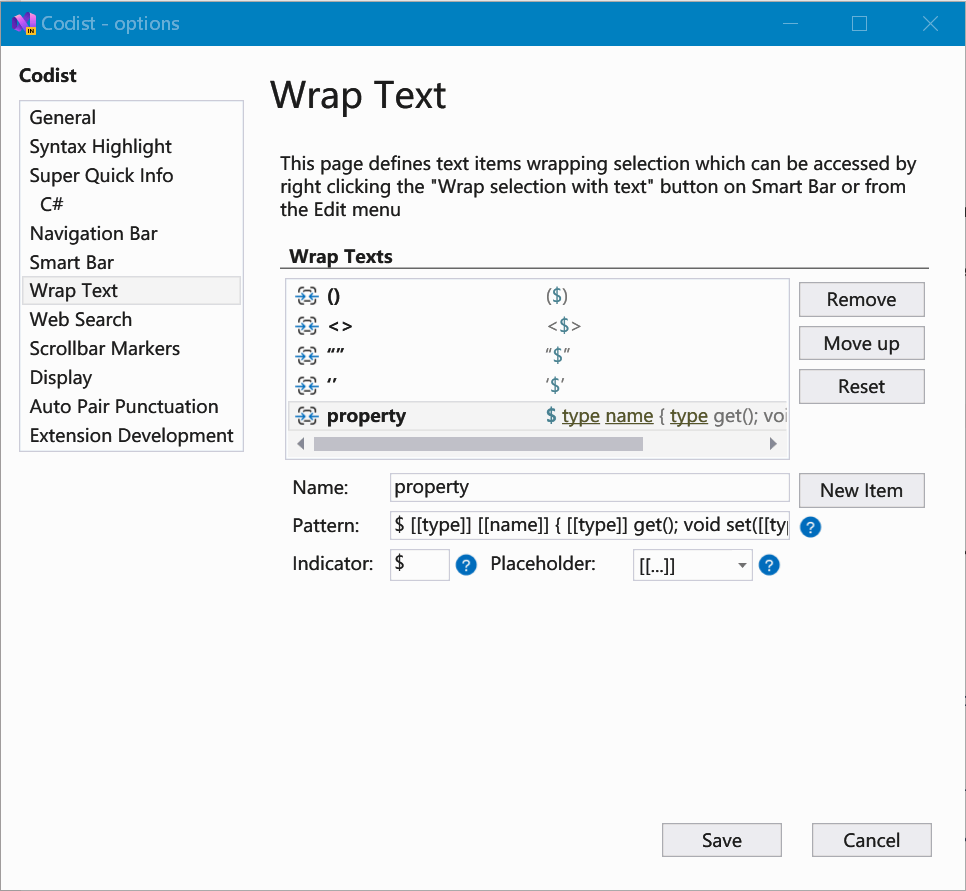Click the Codist app icon in title bar
This screenshot has width=966, height=891.
click(24, 23)
